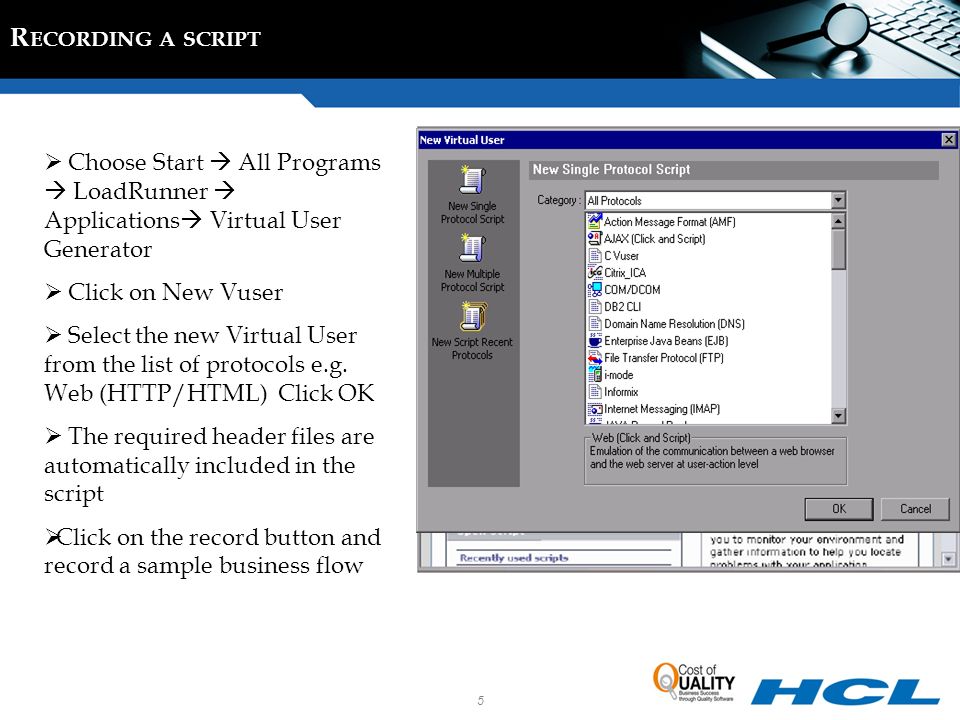This screenshot has width=960, height=720.
Task: Select Informix list entry text
Action: [621, 392]
